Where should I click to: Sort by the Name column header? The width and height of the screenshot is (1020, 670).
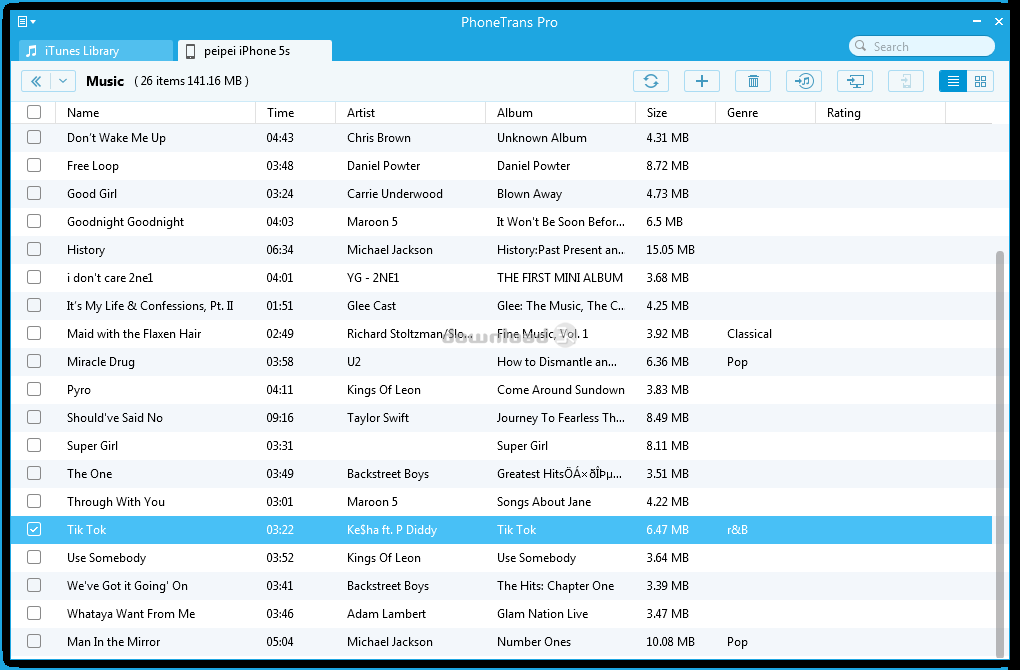pyautogui.click(x=155, y=113)
